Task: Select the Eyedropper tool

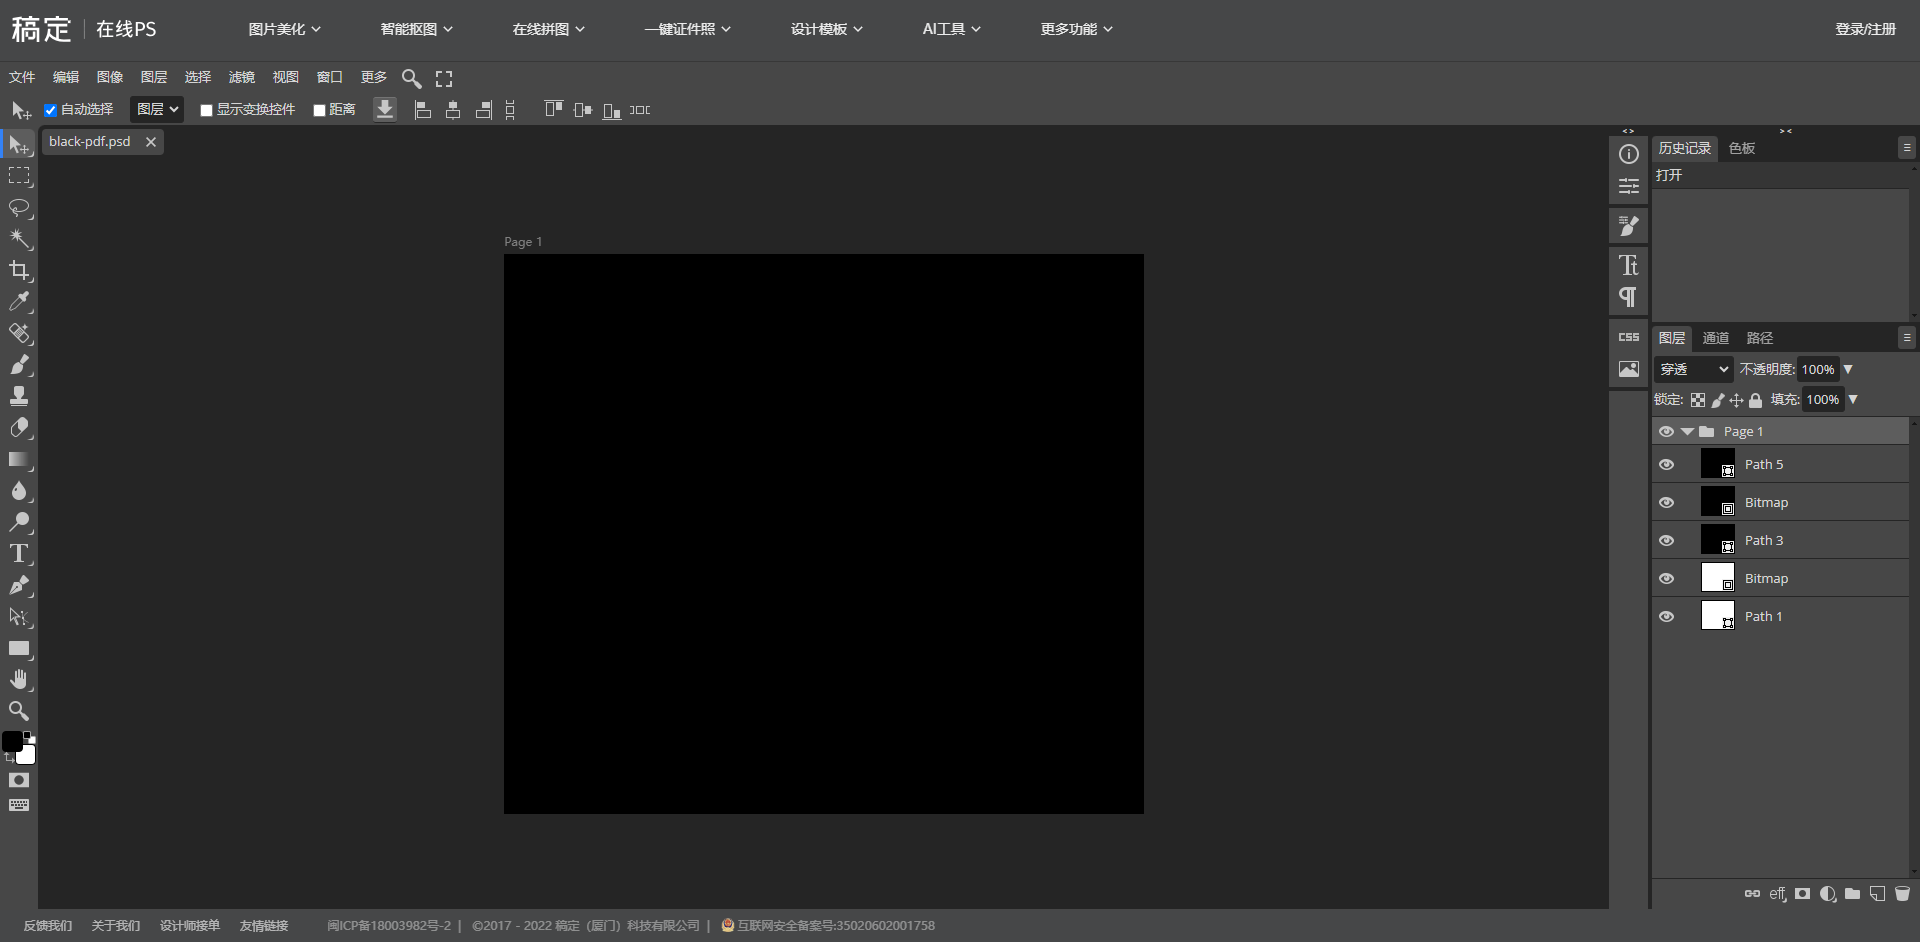Action: pyautogui.click(x=19, y=301)
